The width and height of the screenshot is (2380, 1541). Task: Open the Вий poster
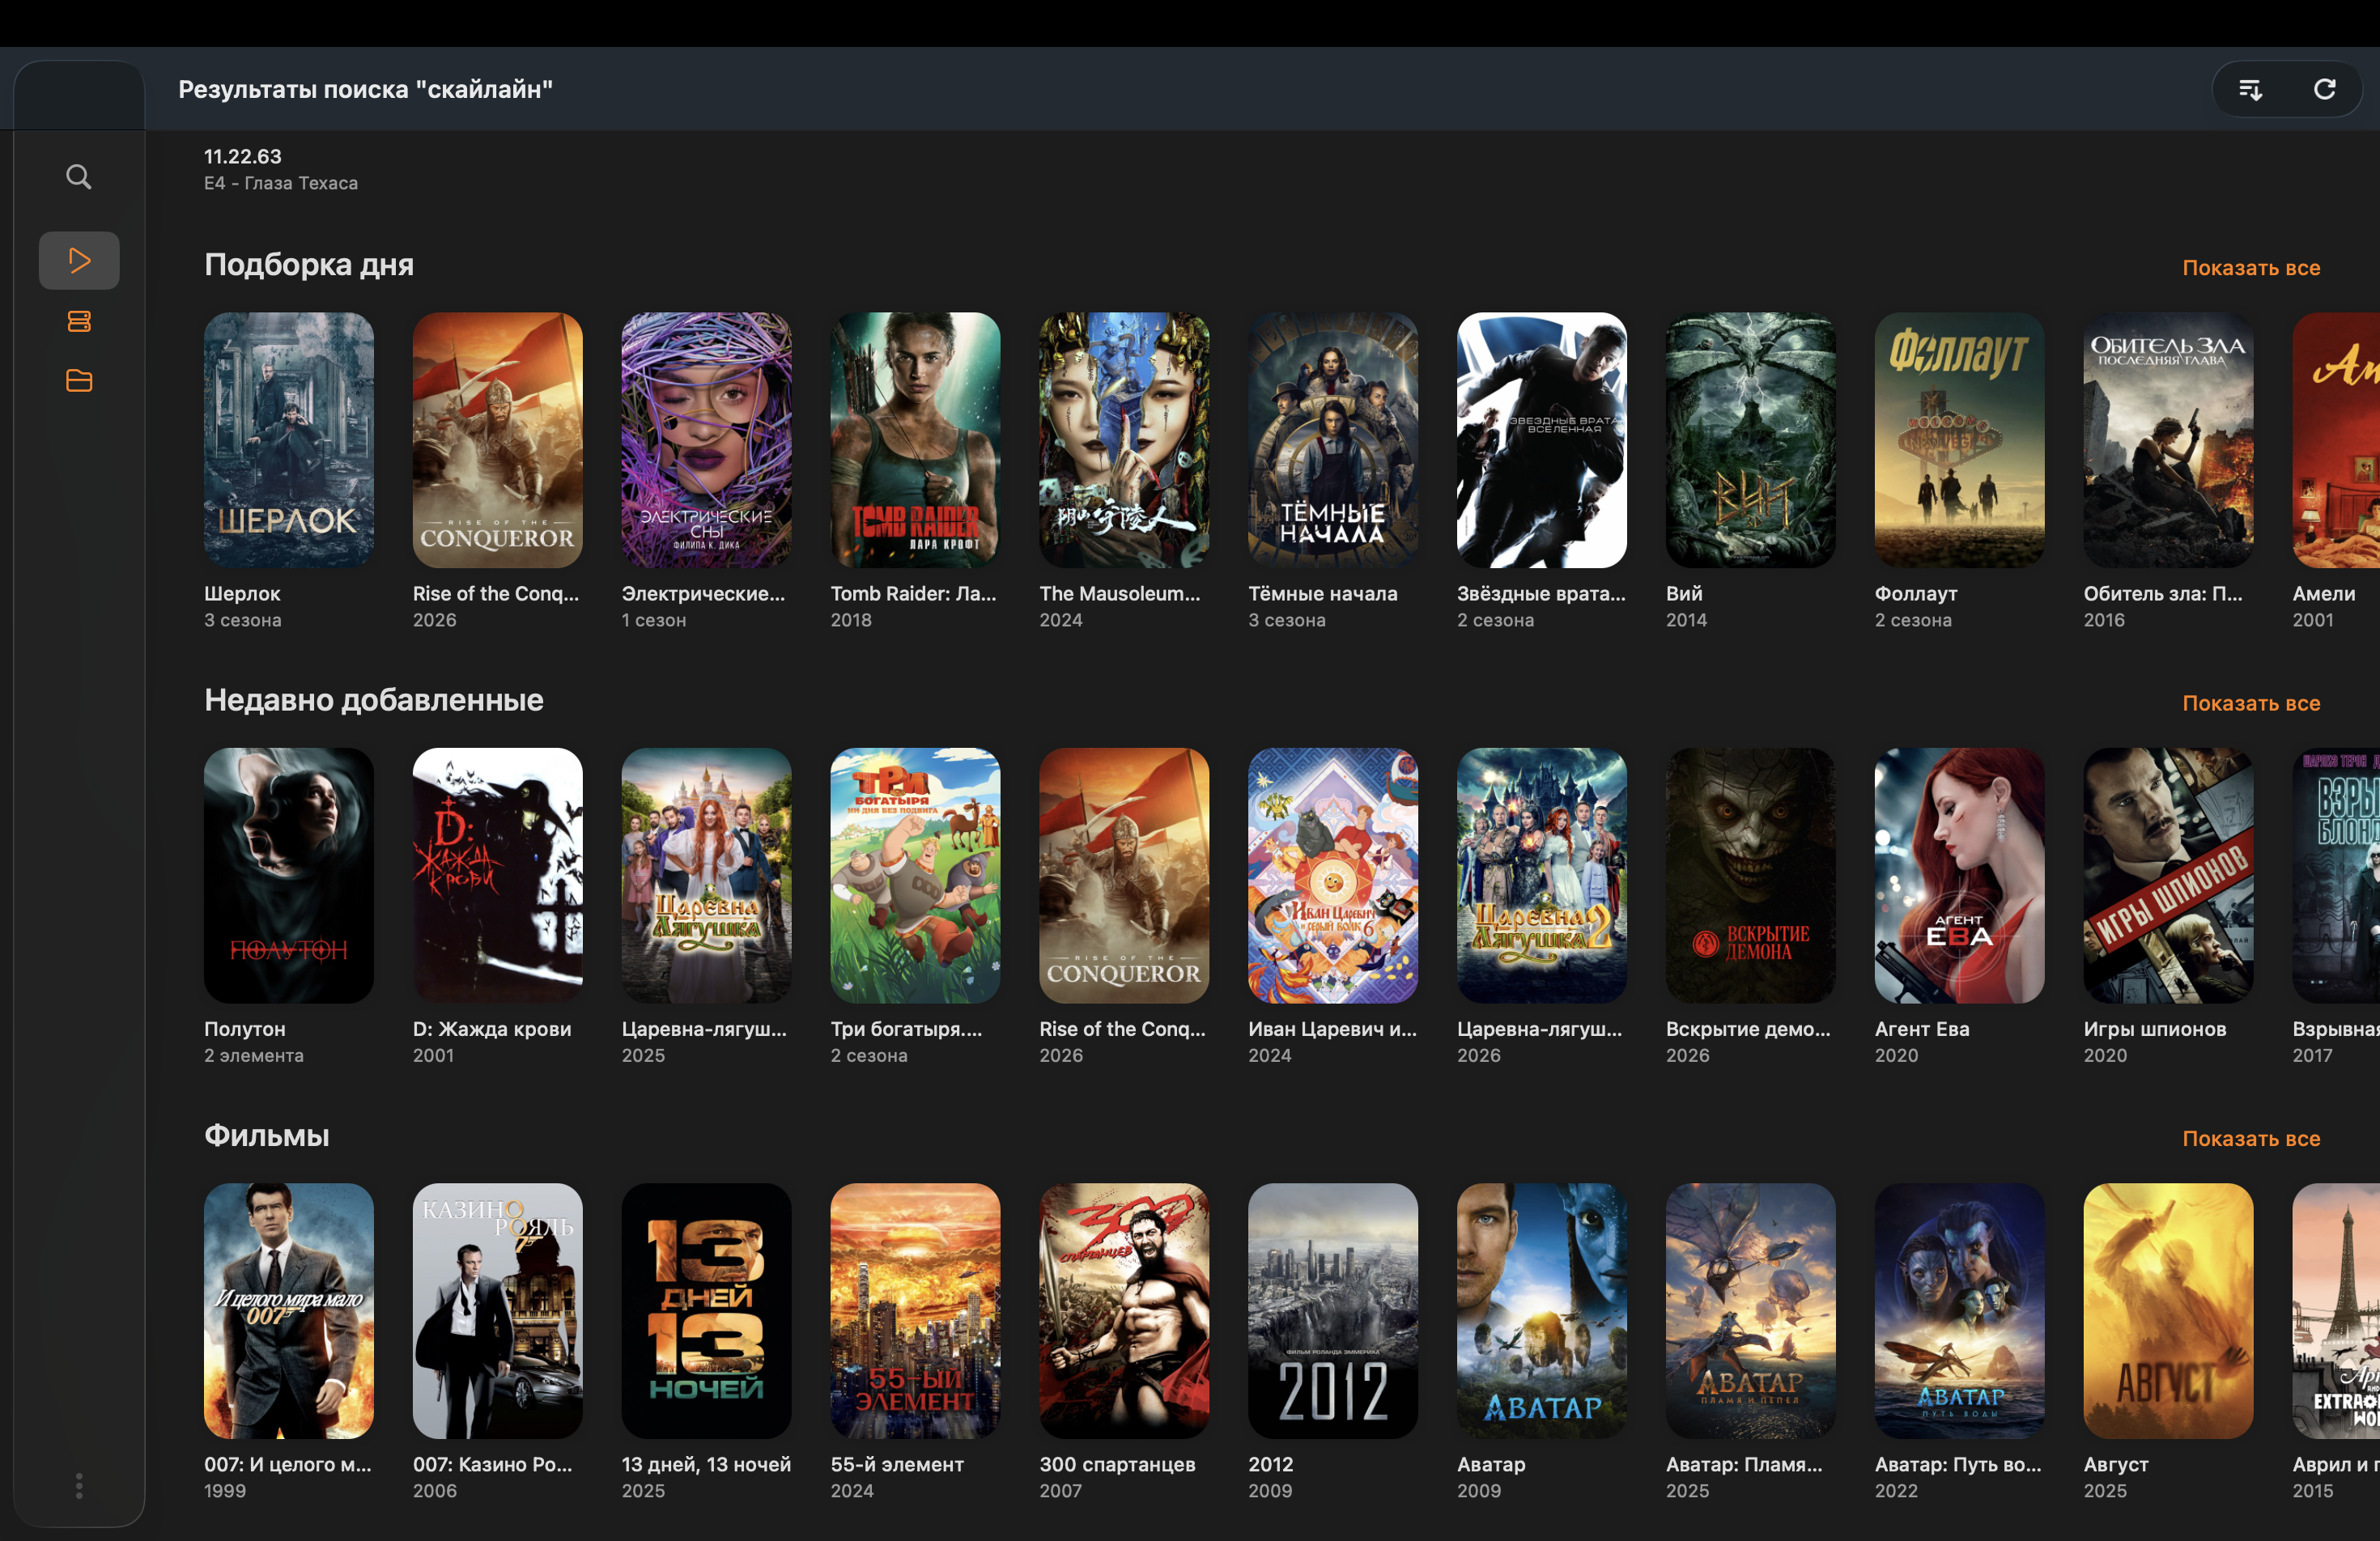(x=1751, y=440)
